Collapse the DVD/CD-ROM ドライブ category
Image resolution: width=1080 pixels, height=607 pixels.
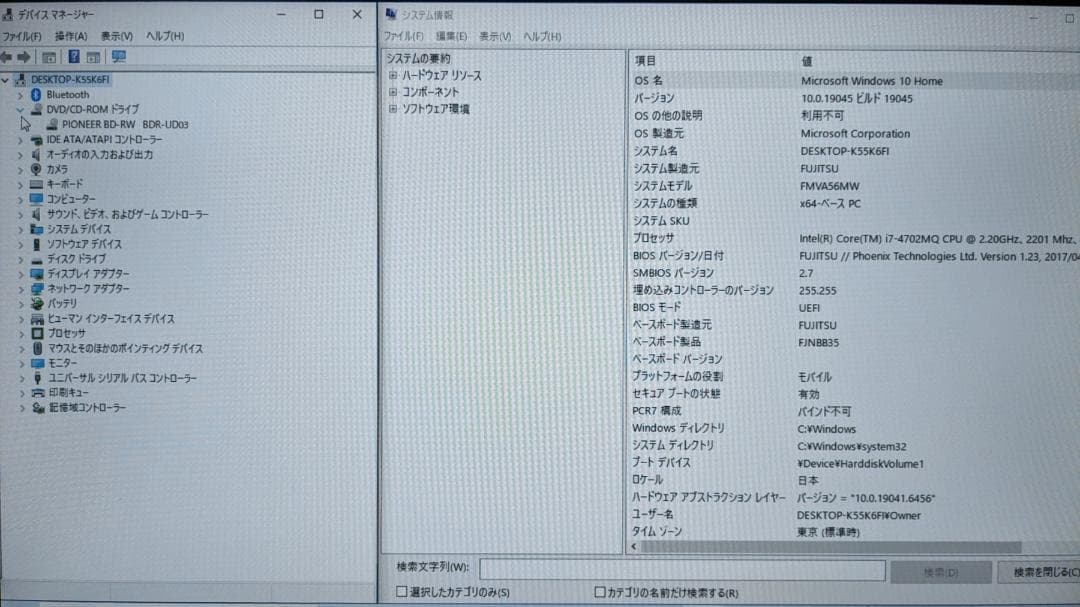(x=22, y=109)
